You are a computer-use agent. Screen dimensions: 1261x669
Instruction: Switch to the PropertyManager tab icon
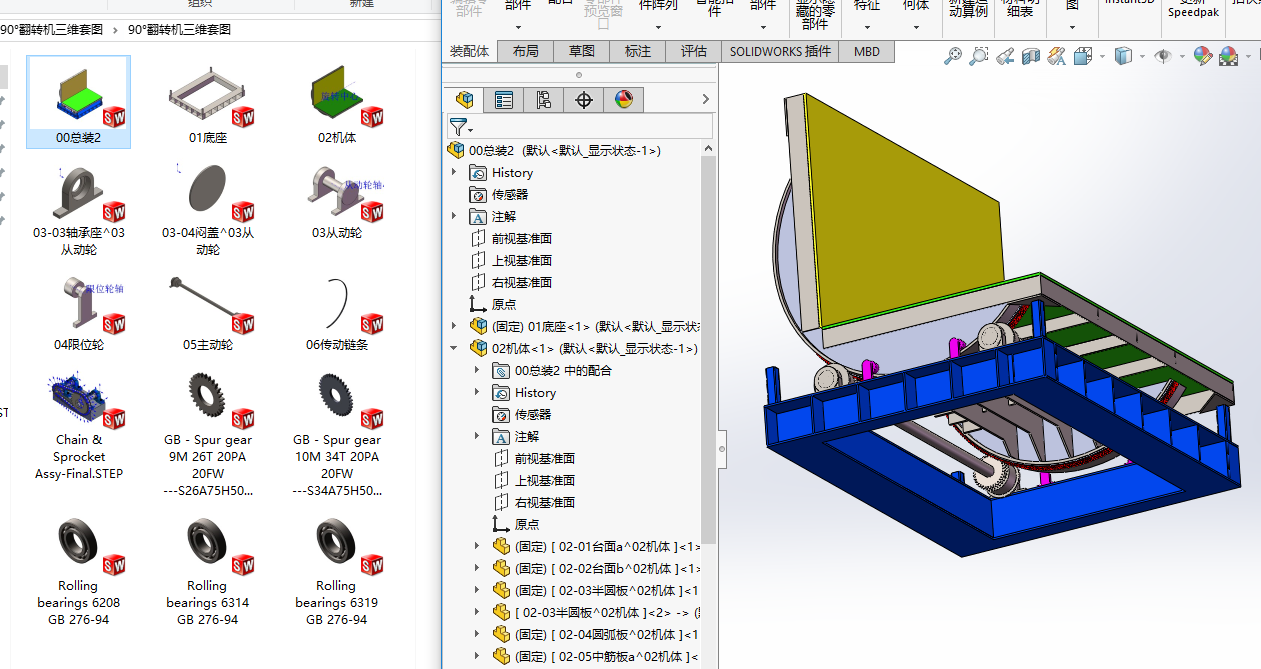click(x=504, y=100)
